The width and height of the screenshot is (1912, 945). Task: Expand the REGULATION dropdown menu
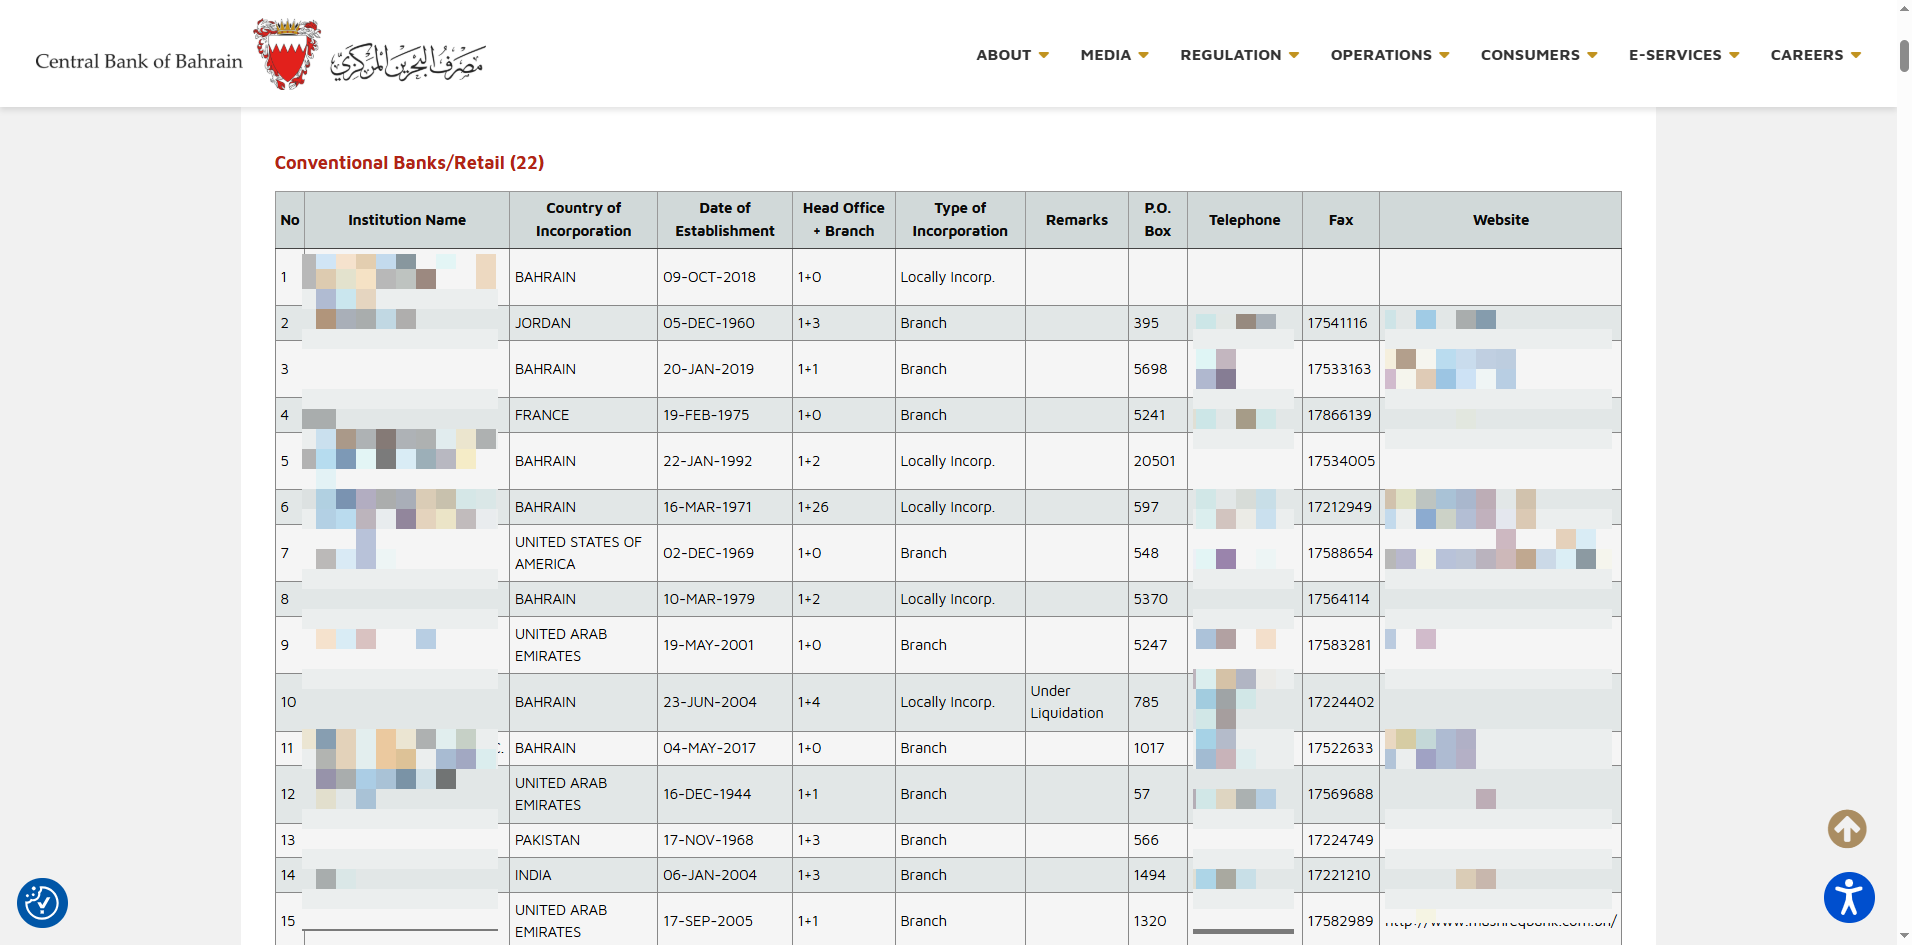(x=1239, y=55)
